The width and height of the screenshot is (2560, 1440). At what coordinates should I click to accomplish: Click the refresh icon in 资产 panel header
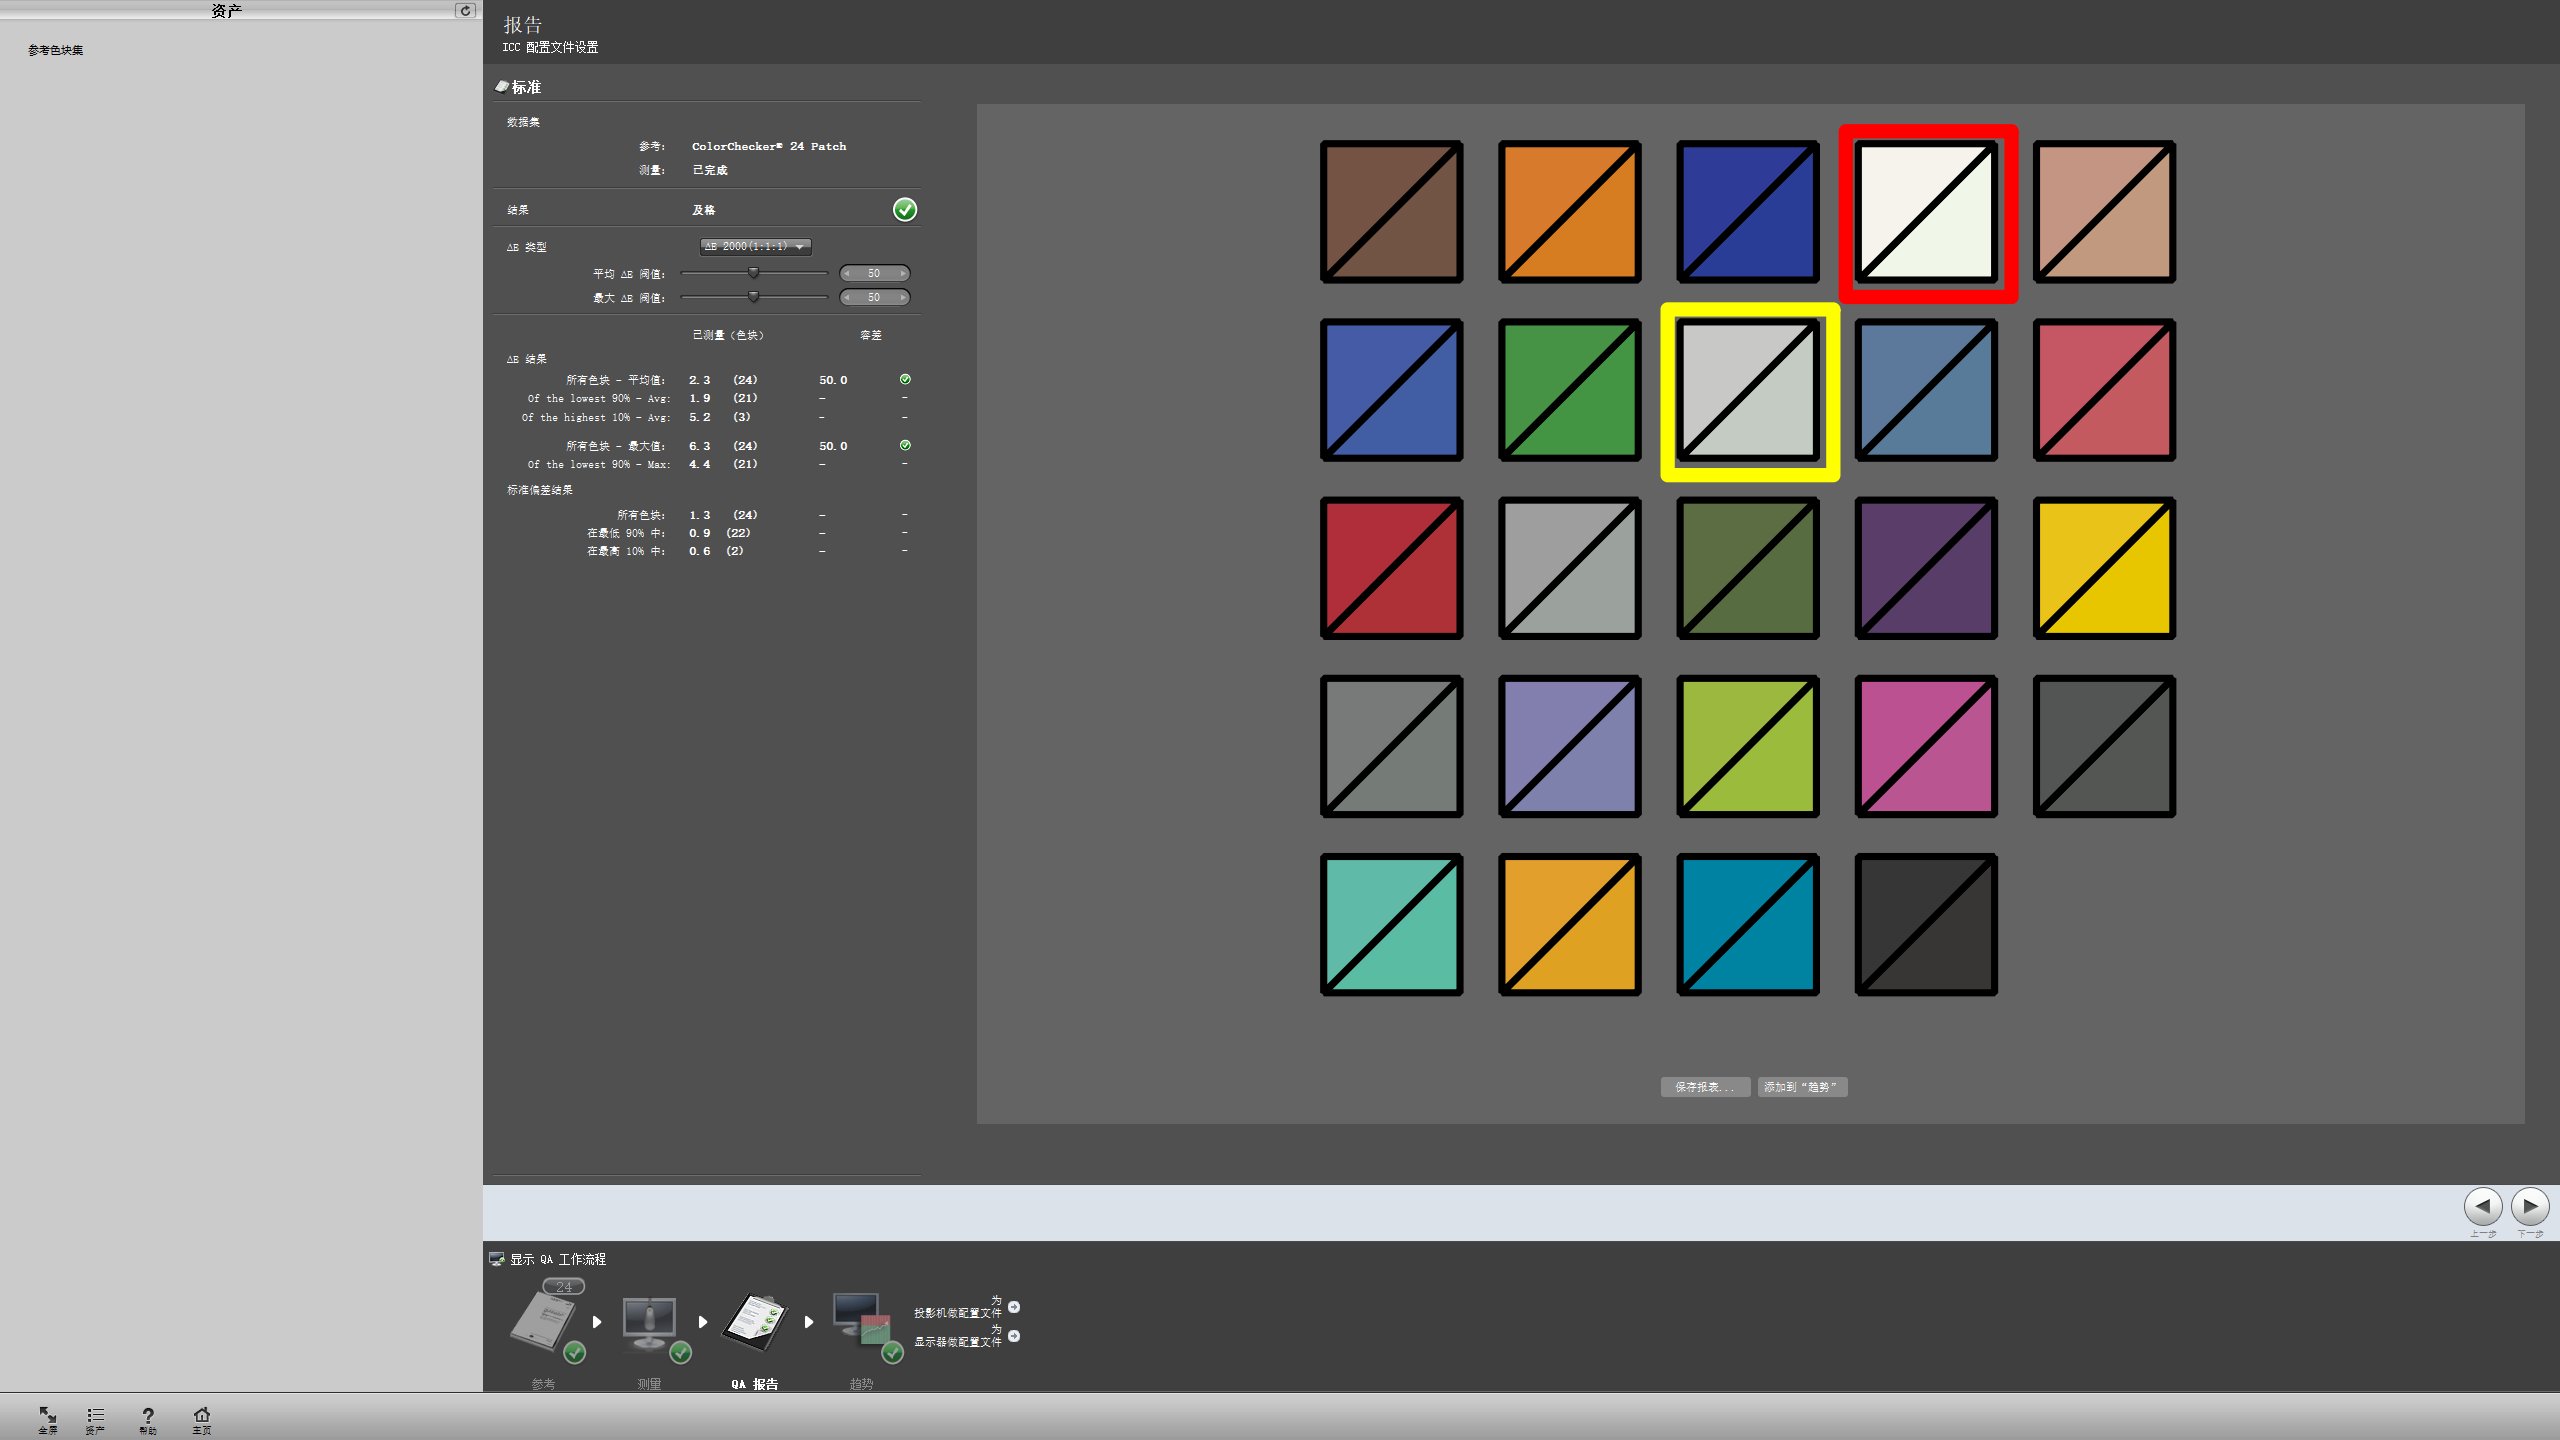coord(465,10)
